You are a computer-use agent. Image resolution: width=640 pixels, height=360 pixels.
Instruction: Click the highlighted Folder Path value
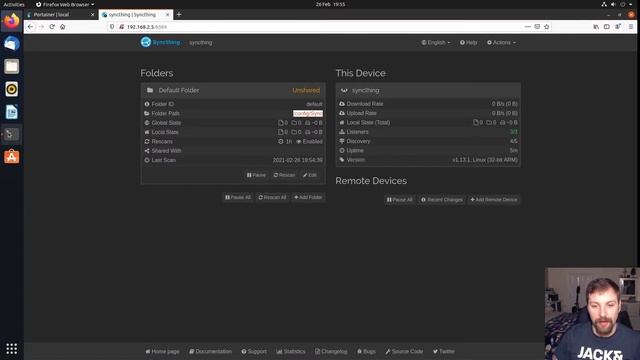pos(308,113)
